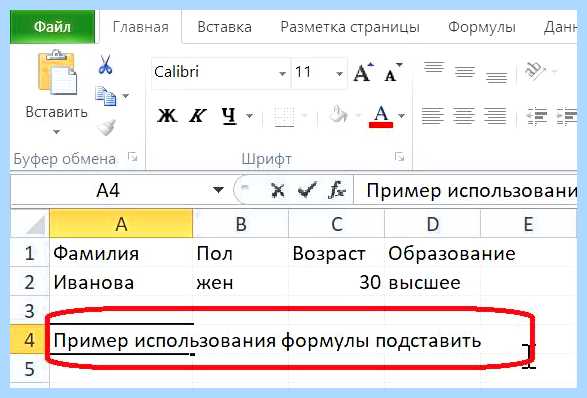Select column C header
This screenshot has height=398, width=587.
coord(337,224)
